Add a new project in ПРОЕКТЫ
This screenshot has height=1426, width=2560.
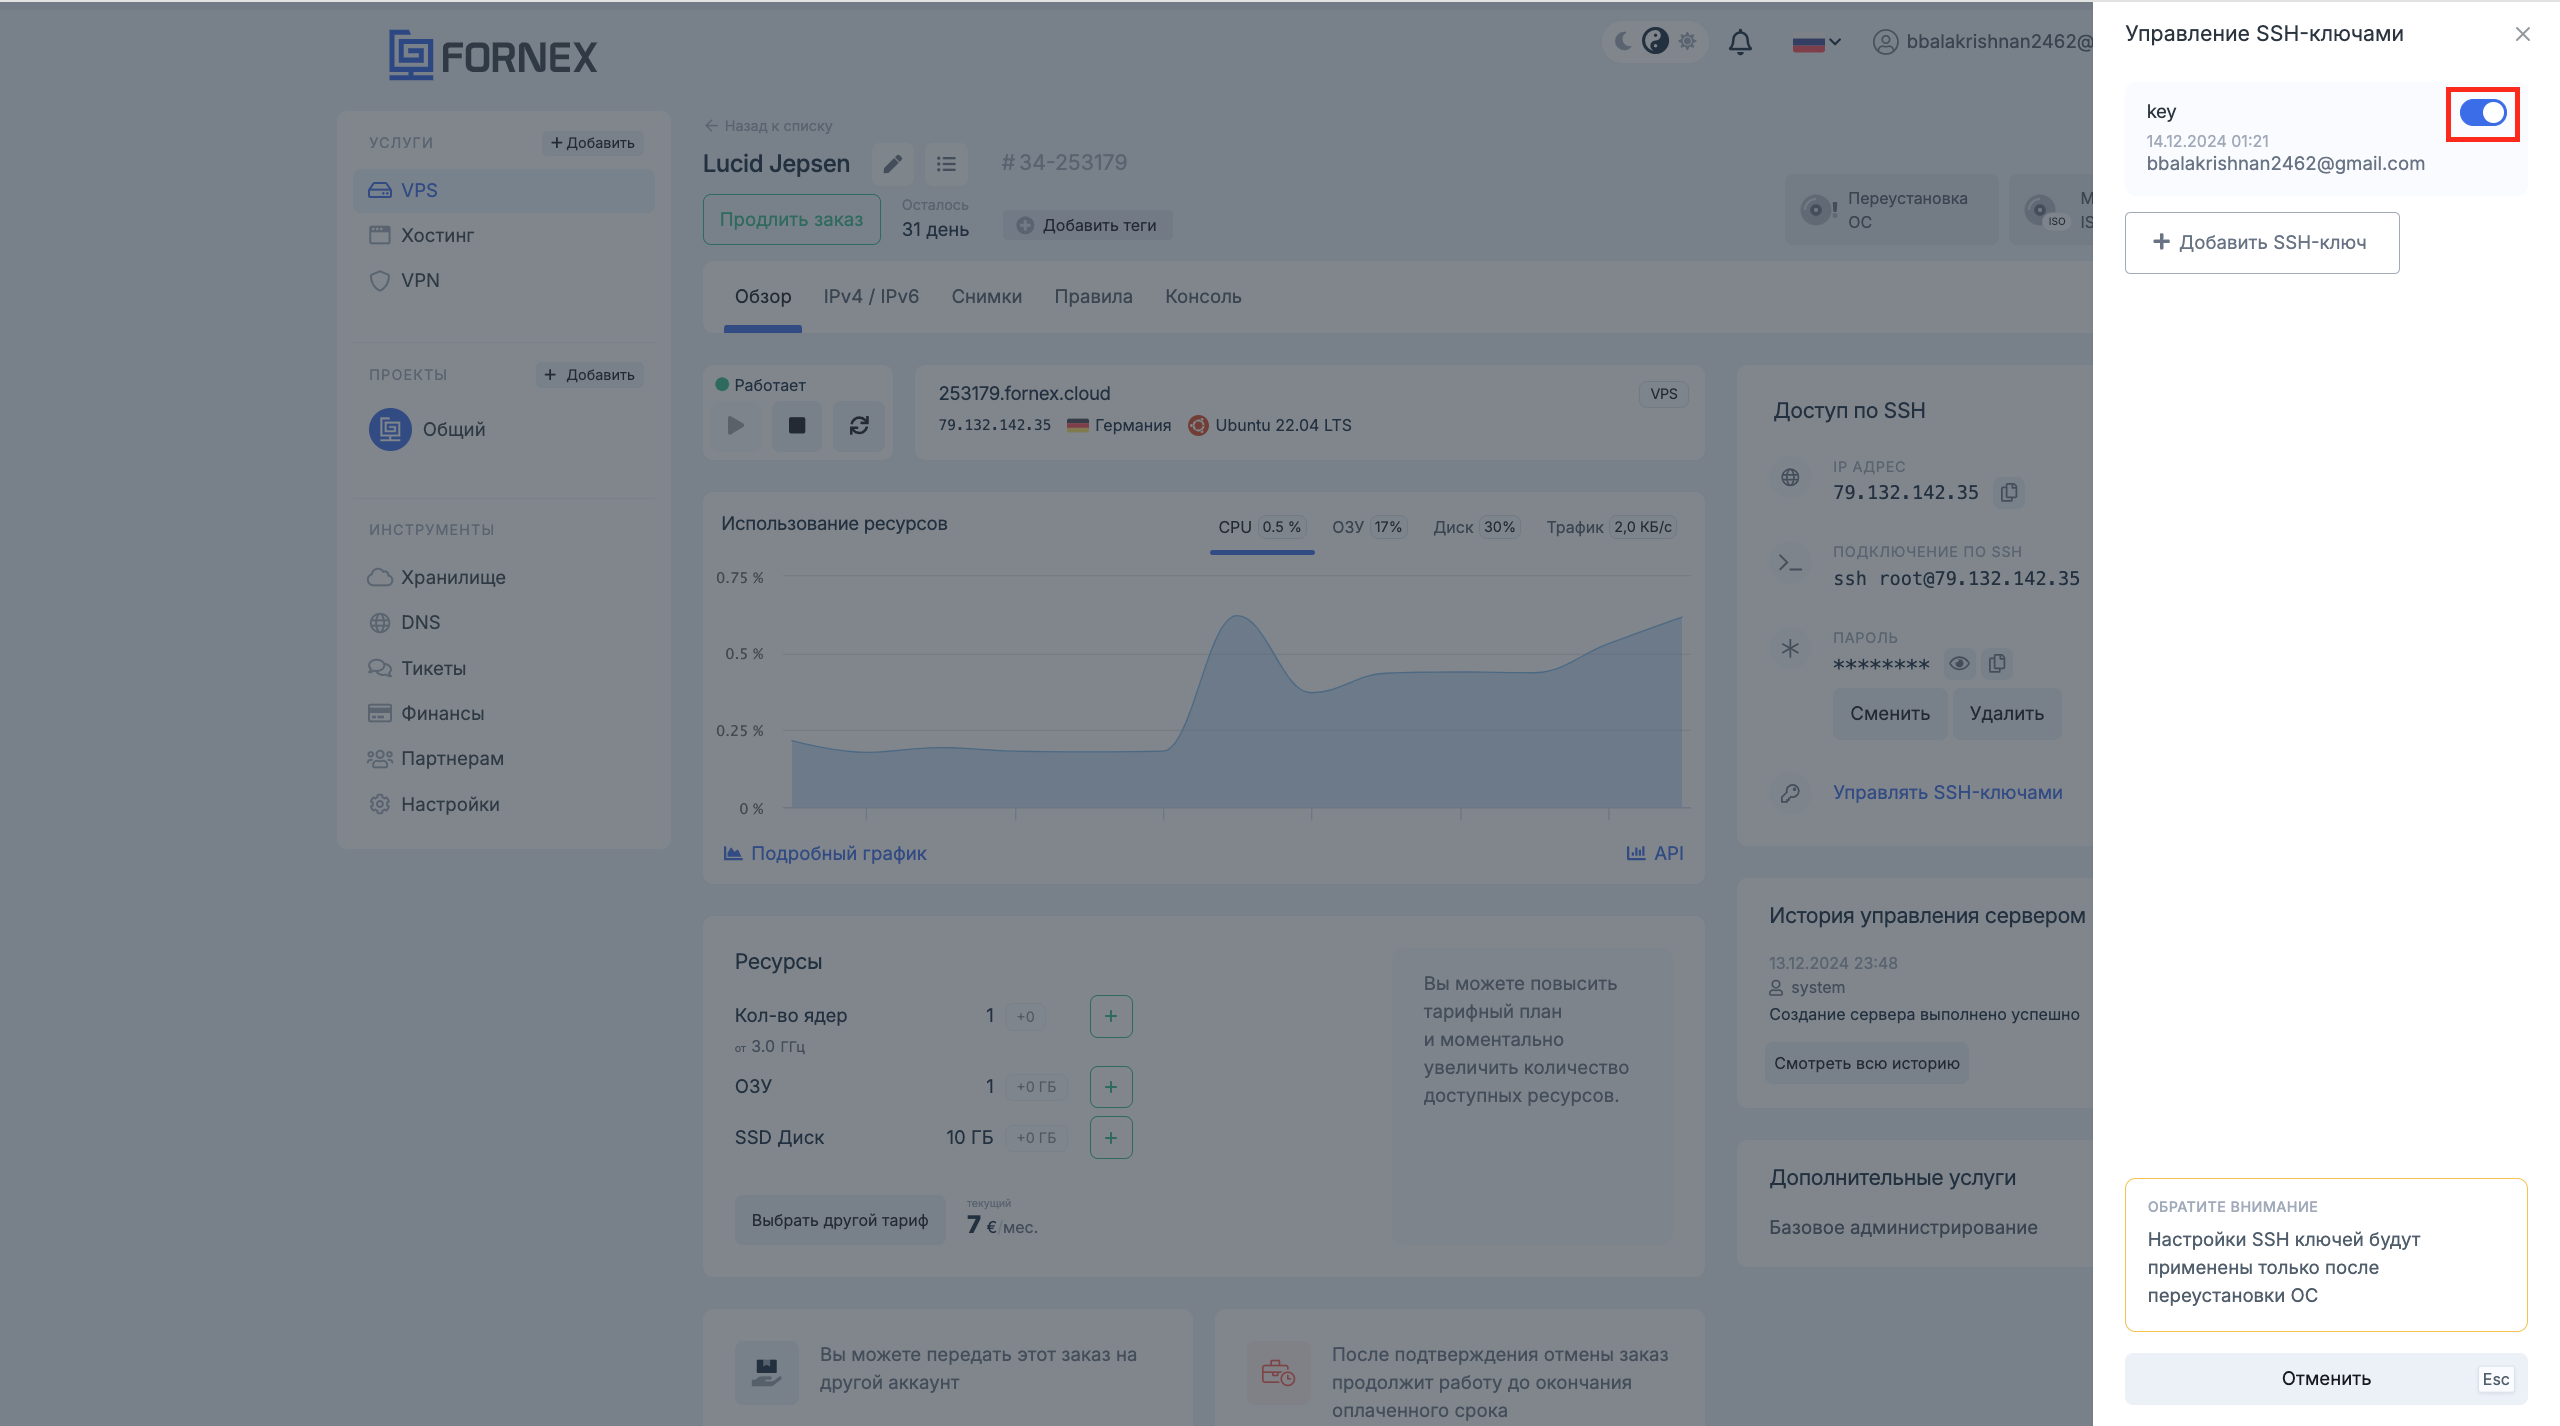[589, 375]
